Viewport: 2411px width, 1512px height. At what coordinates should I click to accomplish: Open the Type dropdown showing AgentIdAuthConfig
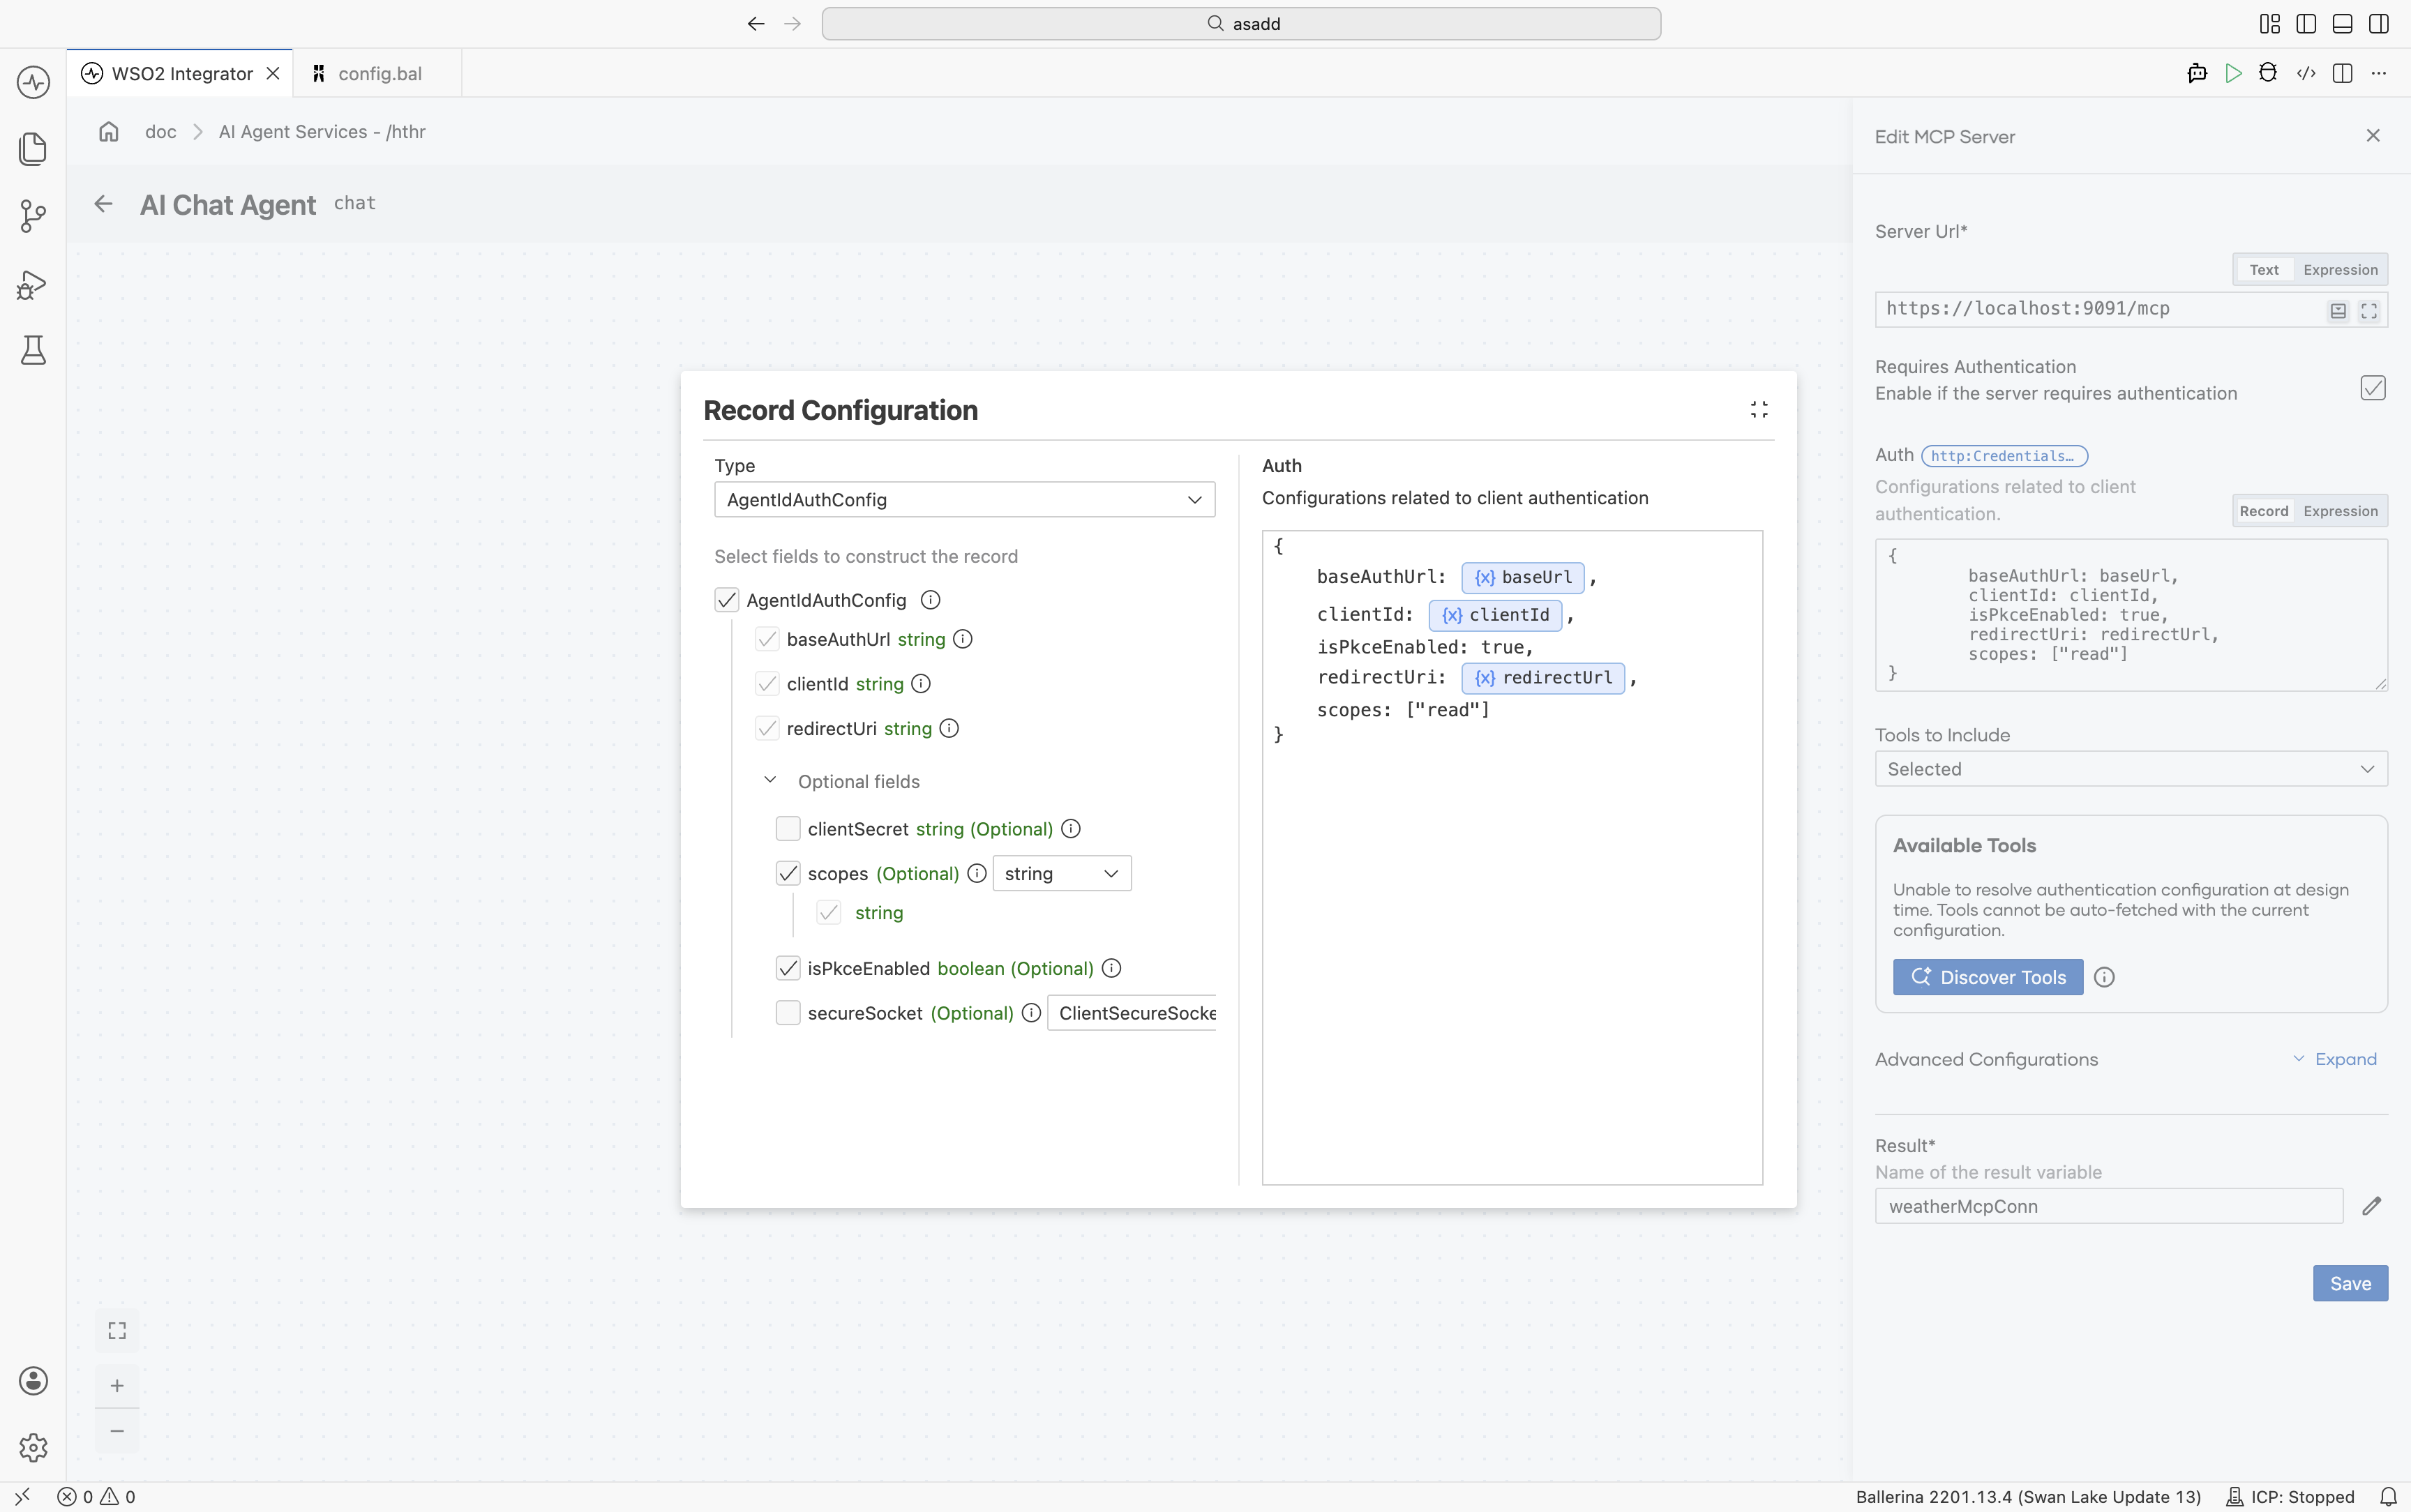point(964,500)
